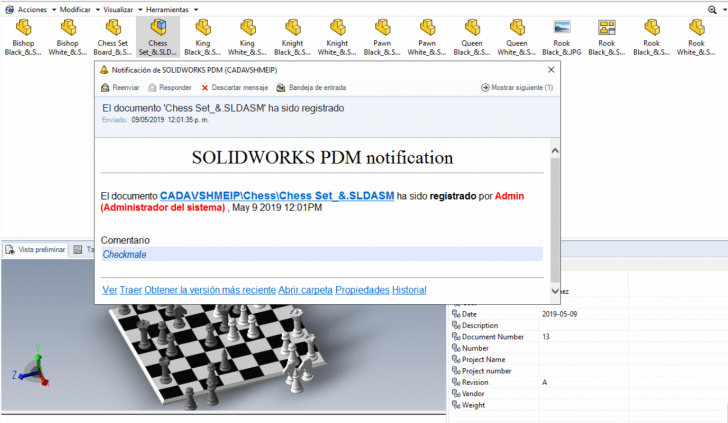Select the Rook Black JPG image file
This screenshot has width=728, height=423.
click(x=562, y=28)
